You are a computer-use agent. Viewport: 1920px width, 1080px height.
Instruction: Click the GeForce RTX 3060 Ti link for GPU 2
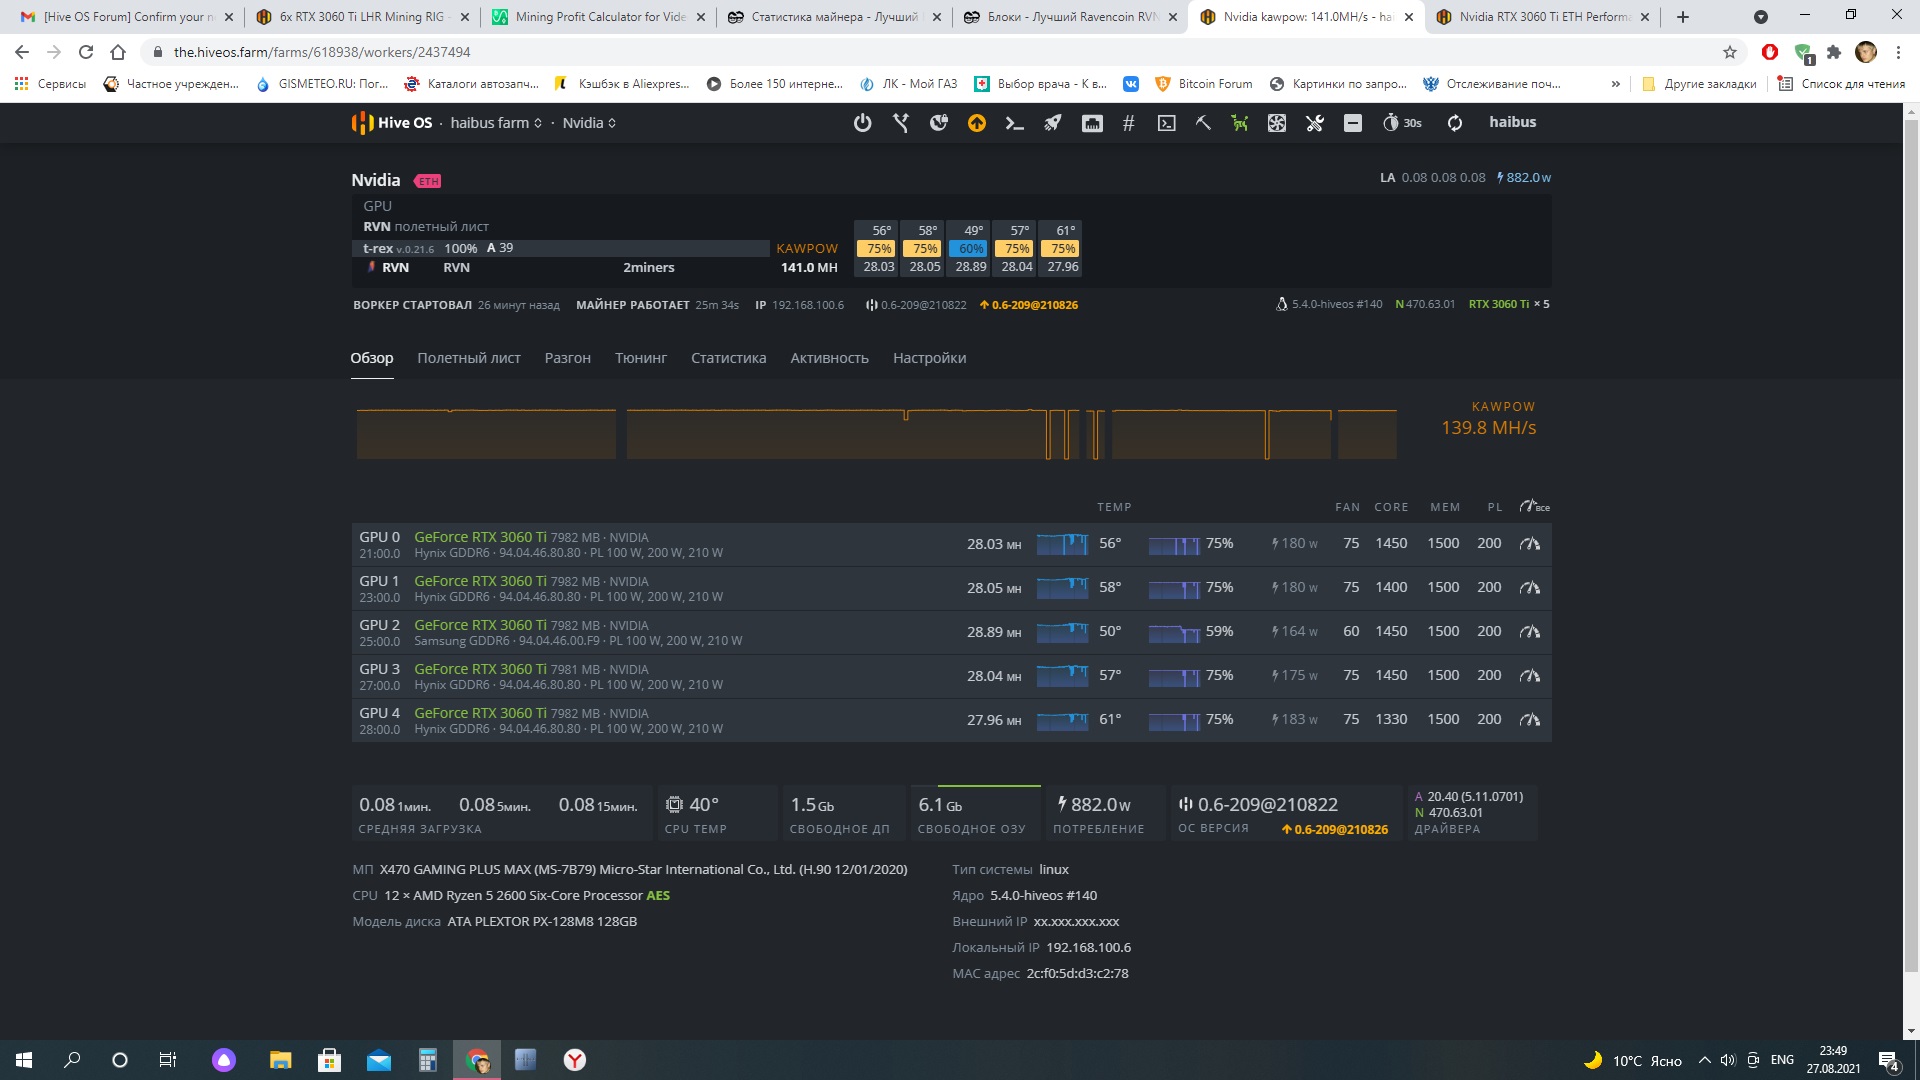480,625
